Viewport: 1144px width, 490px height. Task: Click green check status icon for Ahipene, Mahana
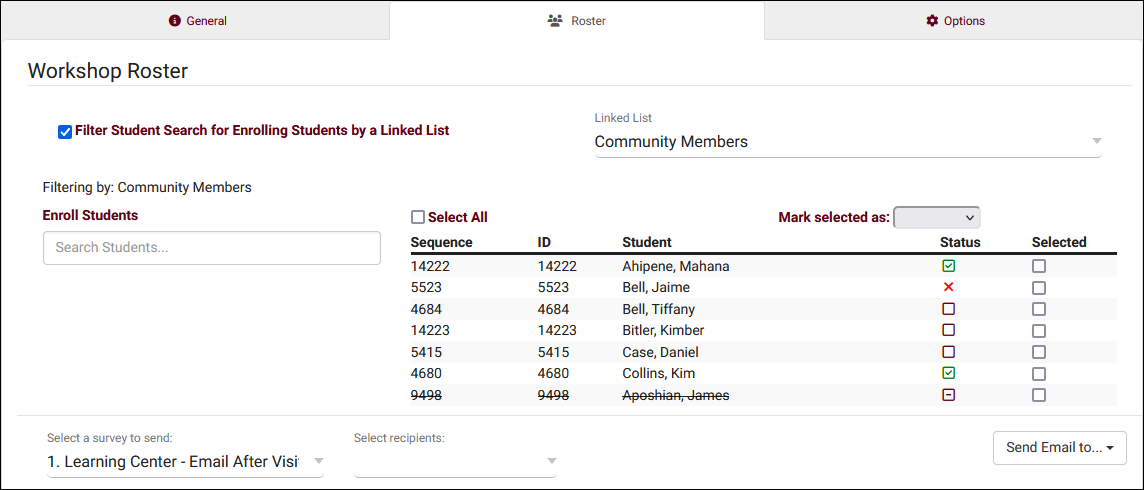pyautogui.click(x=948, y=266)
